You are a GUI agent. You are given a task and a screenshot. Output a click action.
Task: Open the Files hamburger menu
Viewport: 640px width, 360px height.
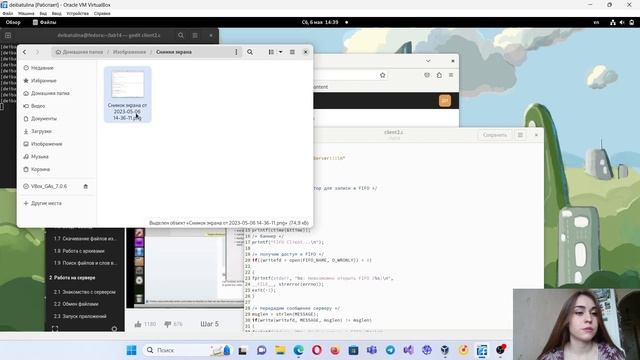292,52
